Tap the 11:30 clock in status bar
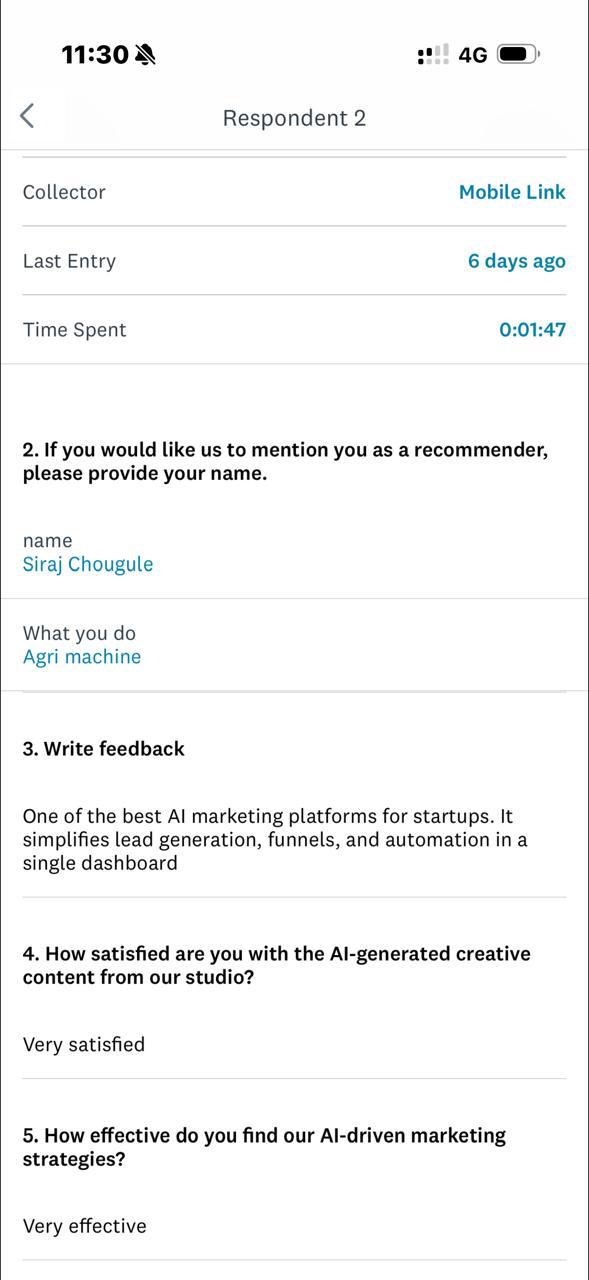Screen dimensions: 589x1280 click(x=95, y=55)
